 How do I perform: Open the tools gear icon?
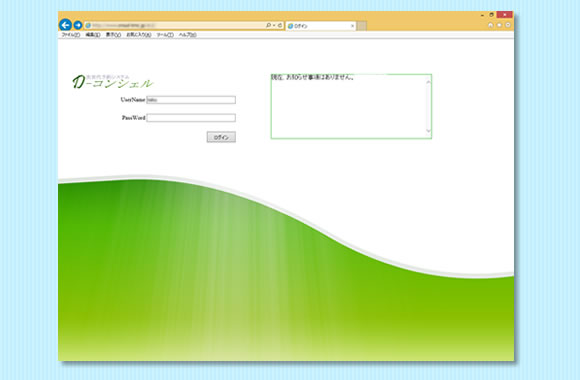pyautogui.click(x=508, y=25)
